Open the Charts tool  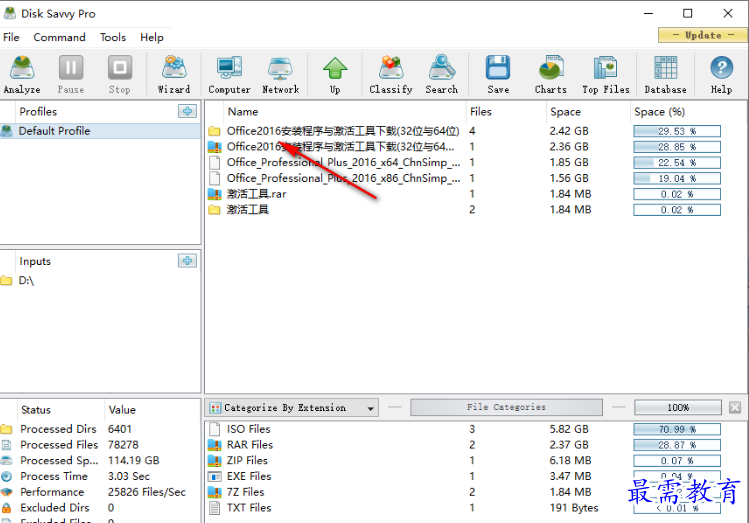(551, 74)
